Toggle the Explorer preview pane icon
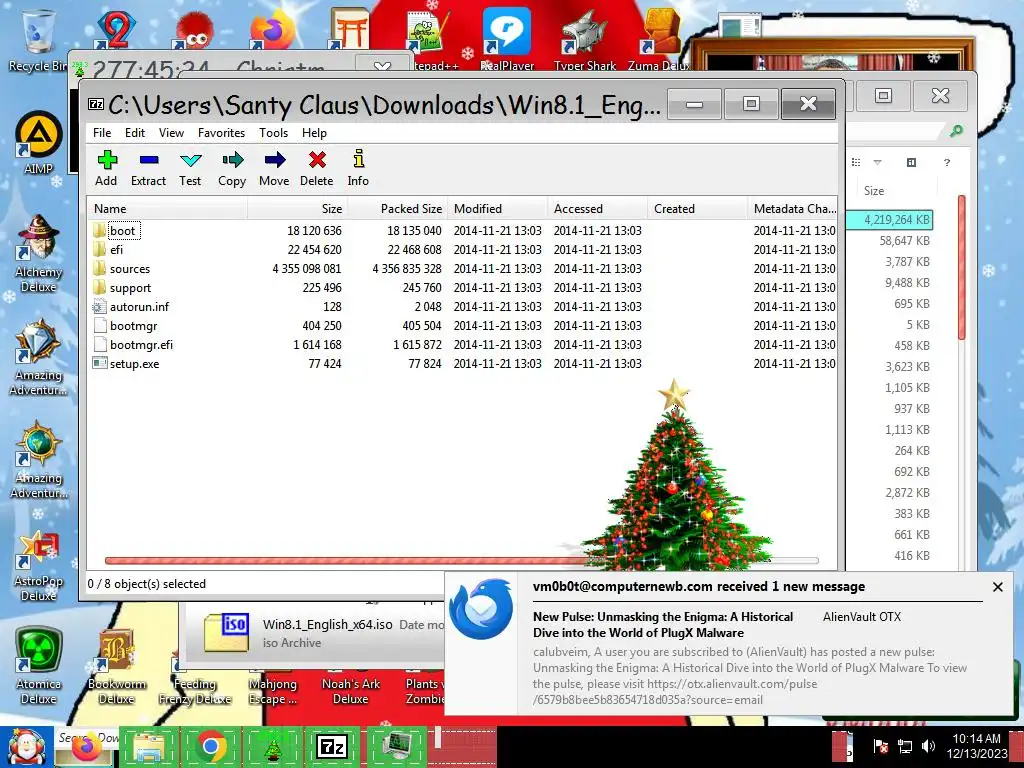This screenshot has width=1024, height=768. click(x=911, y=162)
